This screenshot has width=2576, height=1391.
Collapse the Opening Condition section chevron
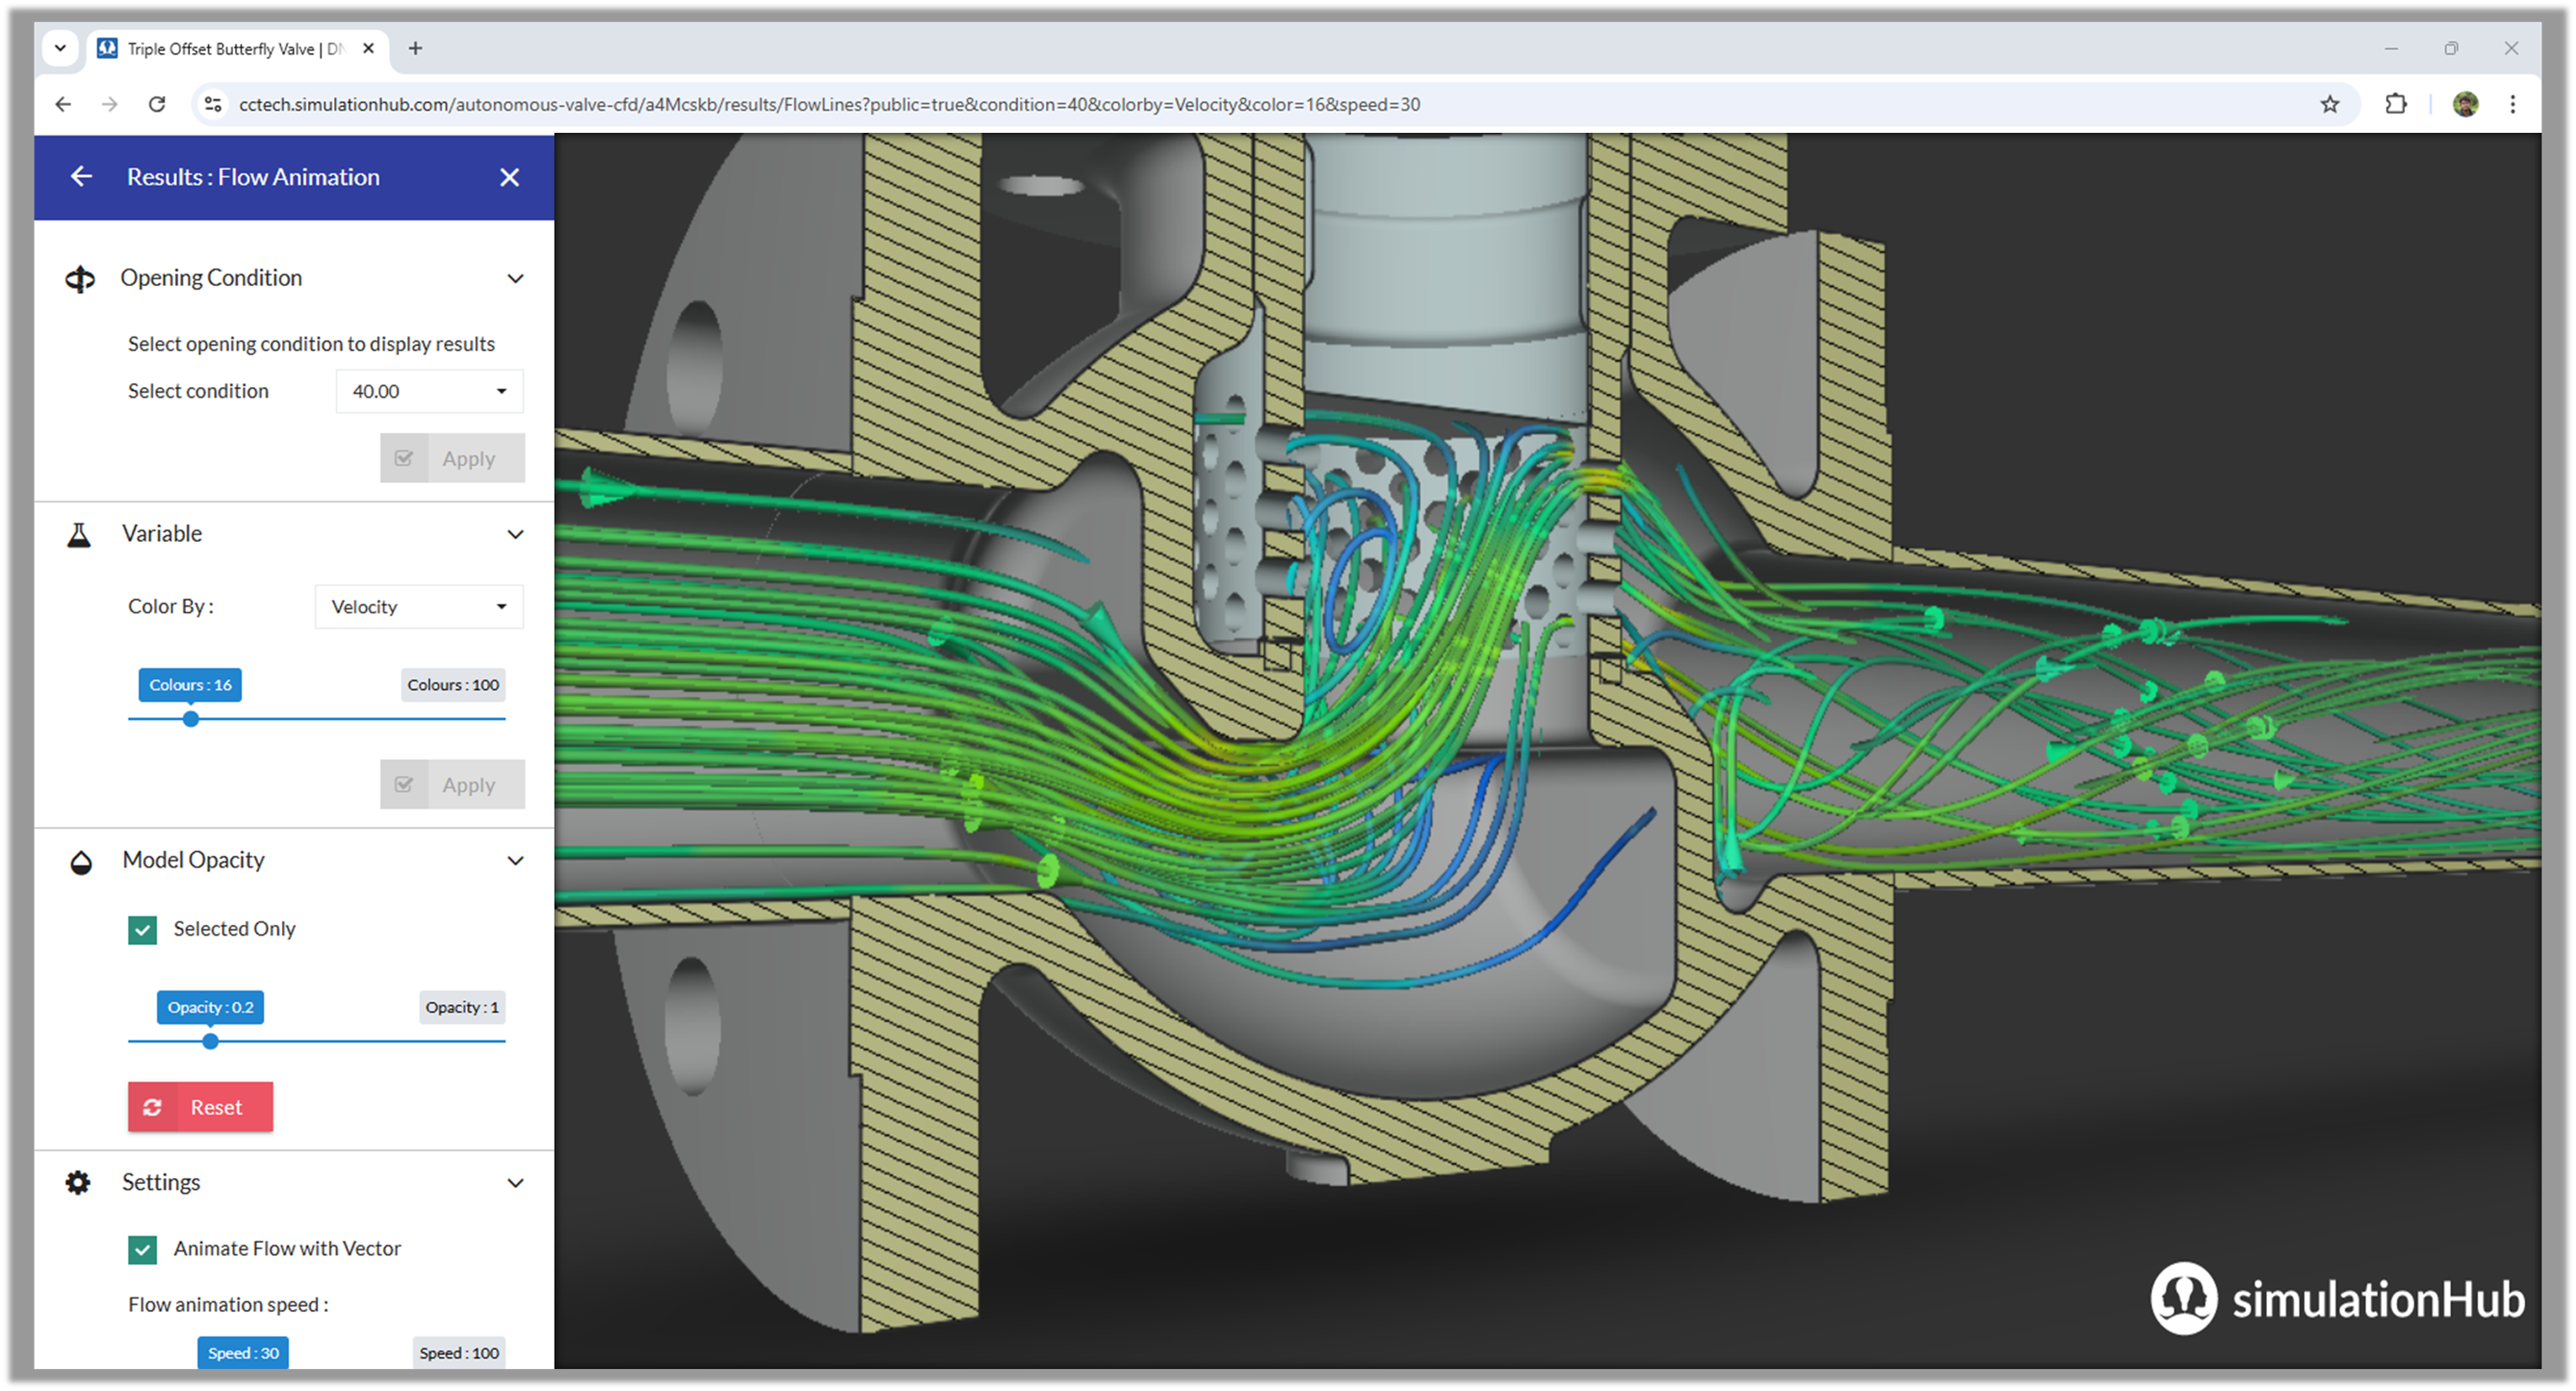pos(515,279)
